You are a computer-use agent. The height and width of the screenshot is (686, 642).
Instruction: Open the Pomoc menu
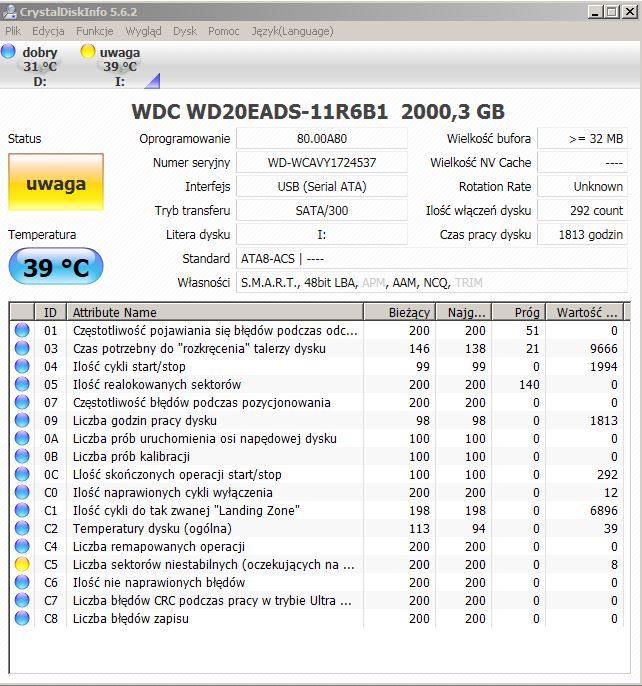224,31
